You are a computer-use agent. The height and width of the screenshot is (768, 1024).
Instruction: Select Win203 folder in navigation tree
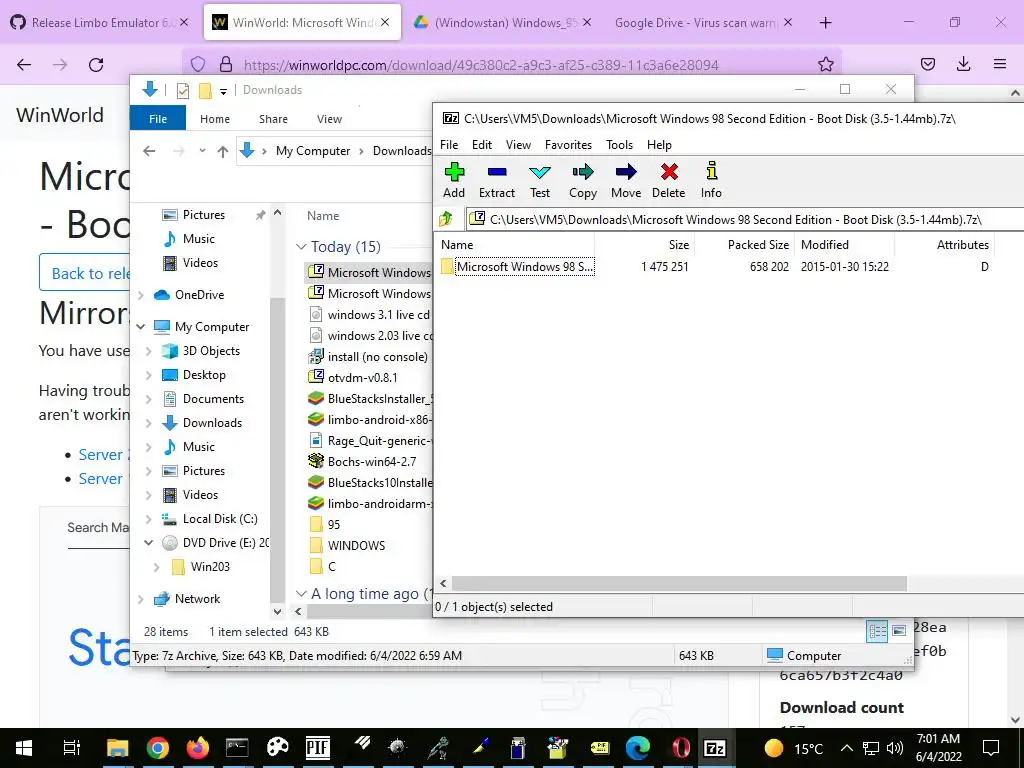[x=210, y=567]
